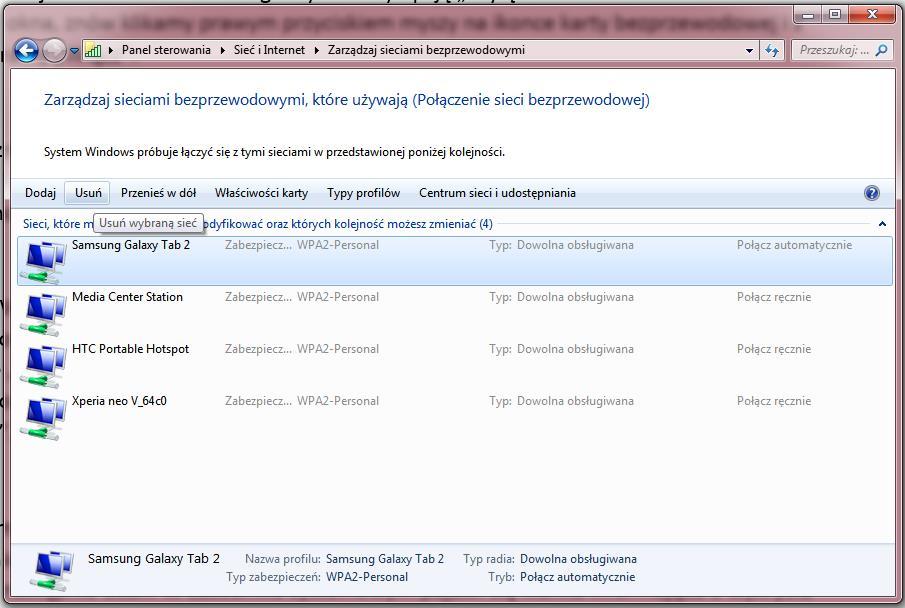This screenshot has width=905, height=608.
Task: Click the Xperia neo V_64c0 name
Action: click(119, 401)
